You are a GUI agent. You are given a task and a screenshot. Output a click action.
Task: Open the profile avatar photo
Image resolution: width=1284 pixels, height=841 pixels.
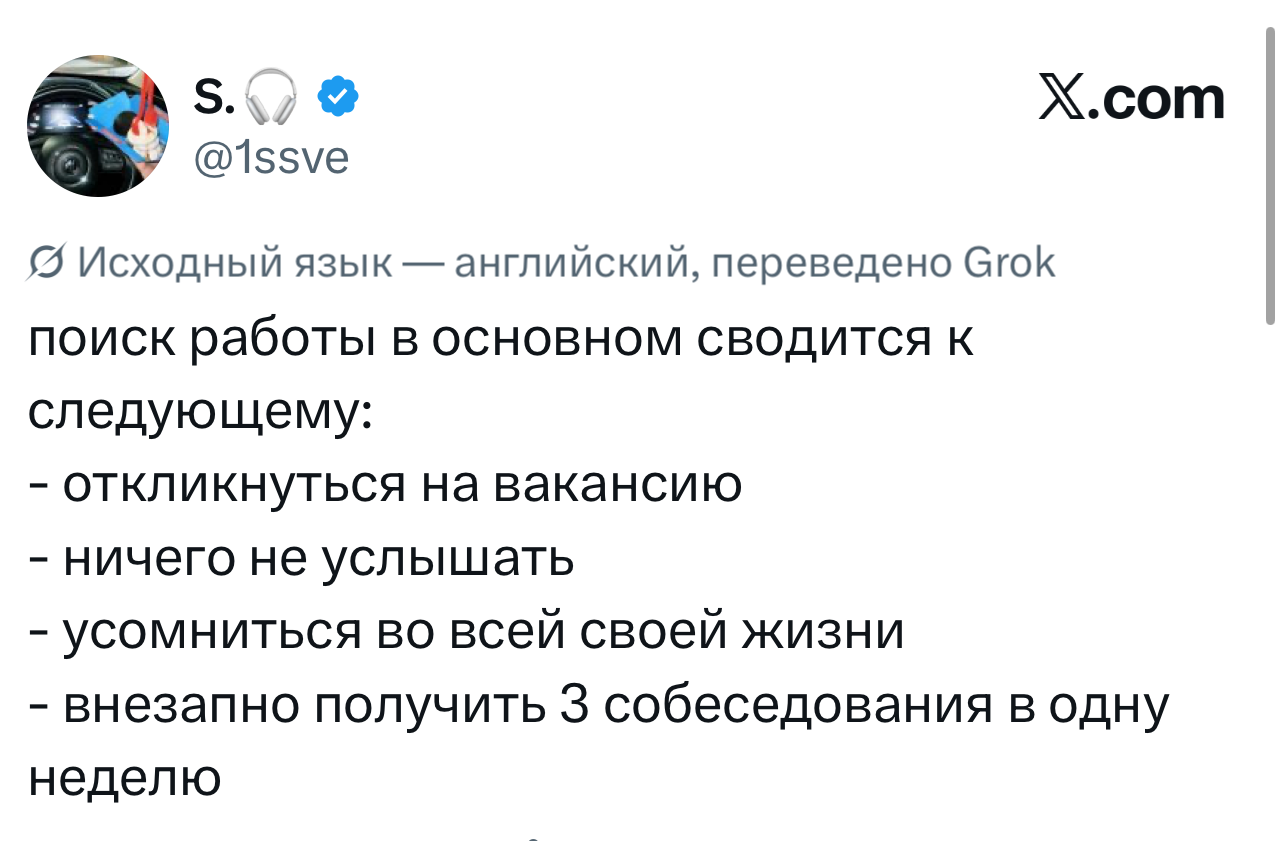98,125
